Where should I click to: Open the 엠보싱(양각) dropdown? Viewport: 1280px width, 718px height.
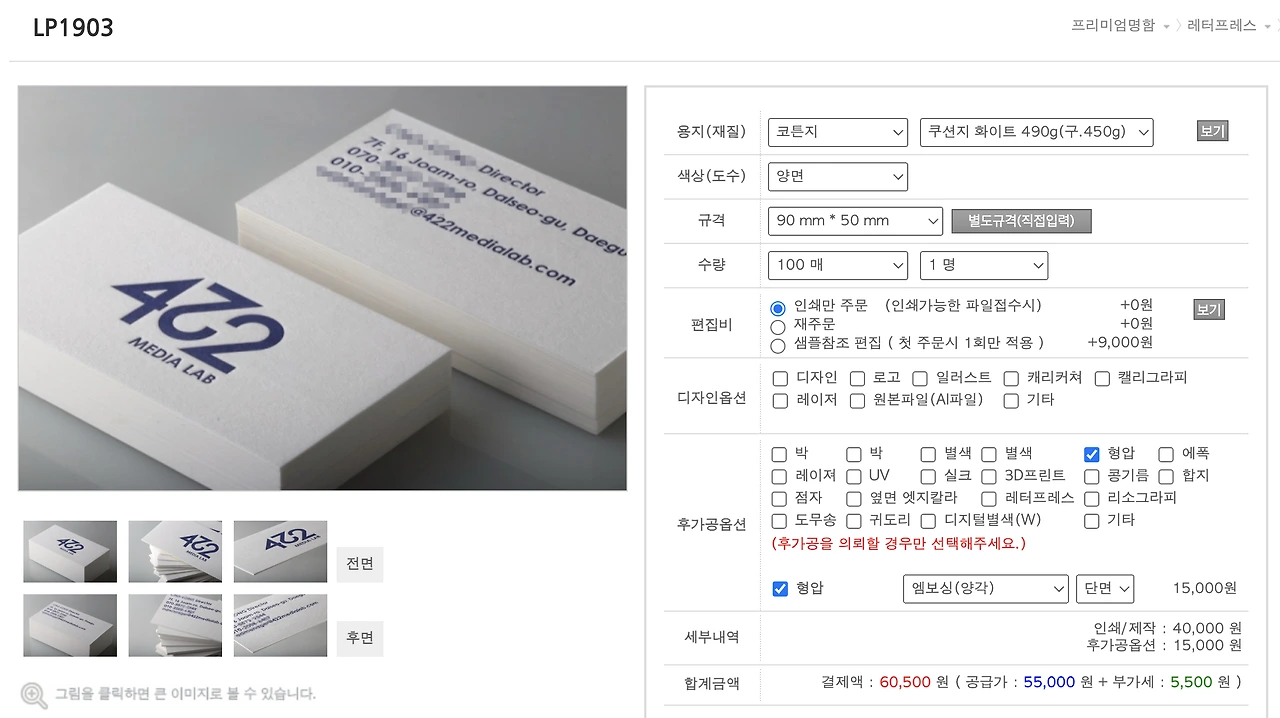pyautogui.click(x=985, y=588)
